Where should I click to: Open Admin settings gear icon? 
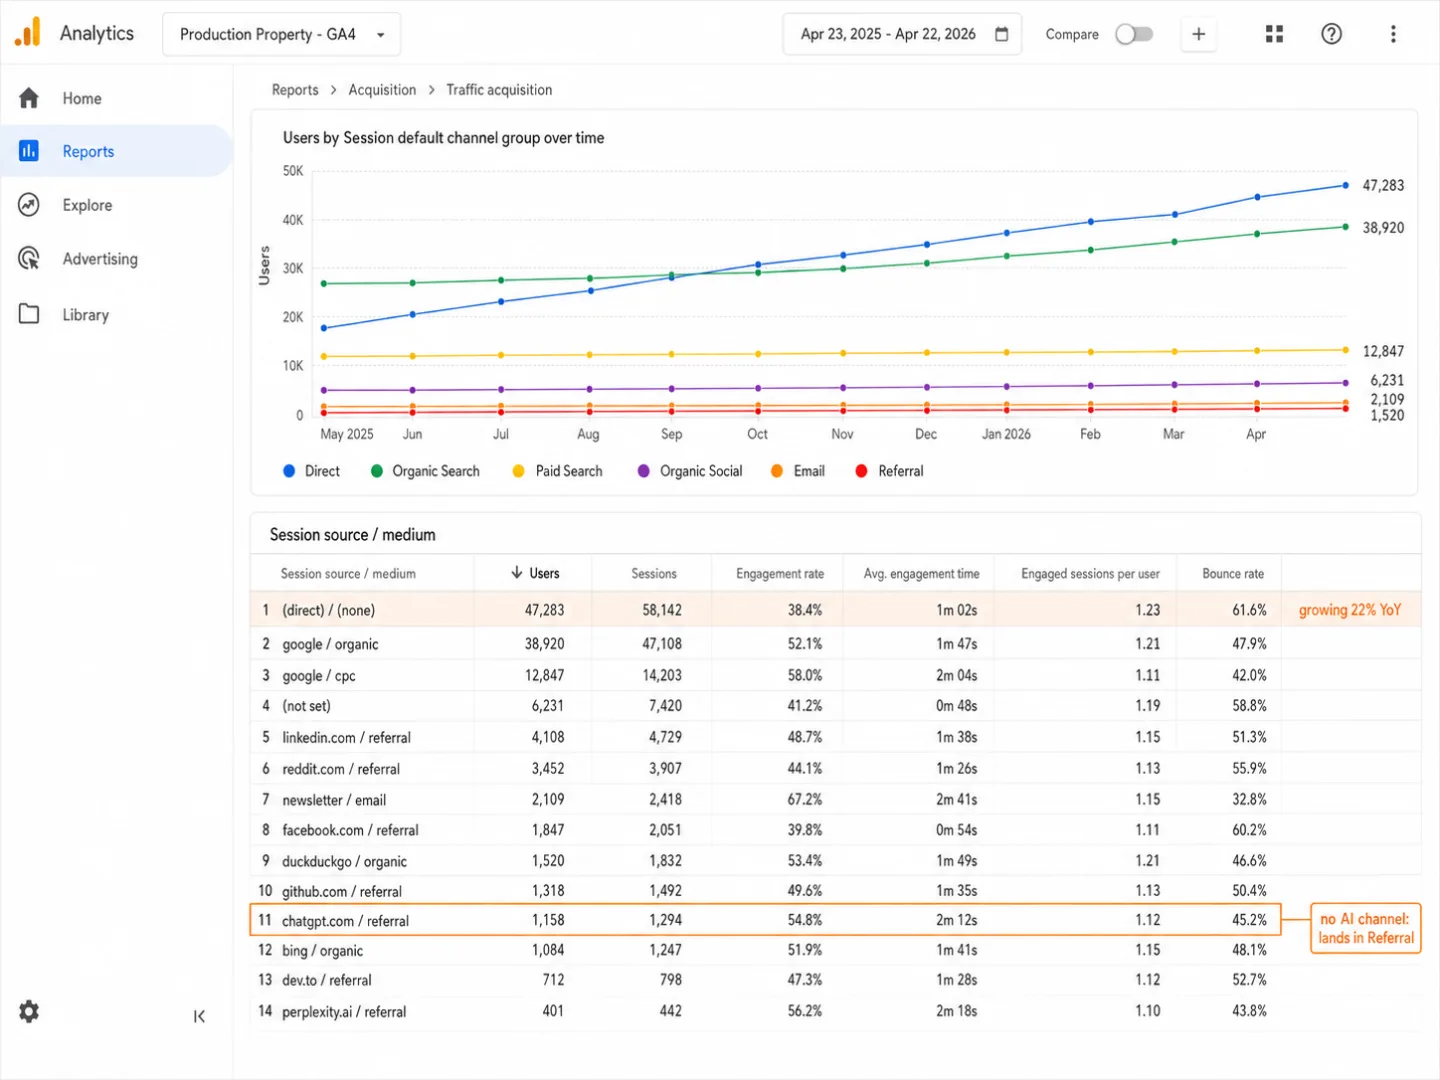29,1012
